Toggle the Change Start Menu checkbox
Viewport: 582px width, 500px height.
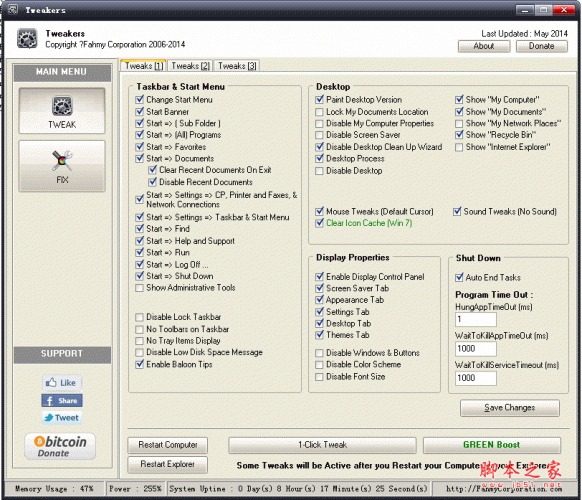tap(140, 99)
